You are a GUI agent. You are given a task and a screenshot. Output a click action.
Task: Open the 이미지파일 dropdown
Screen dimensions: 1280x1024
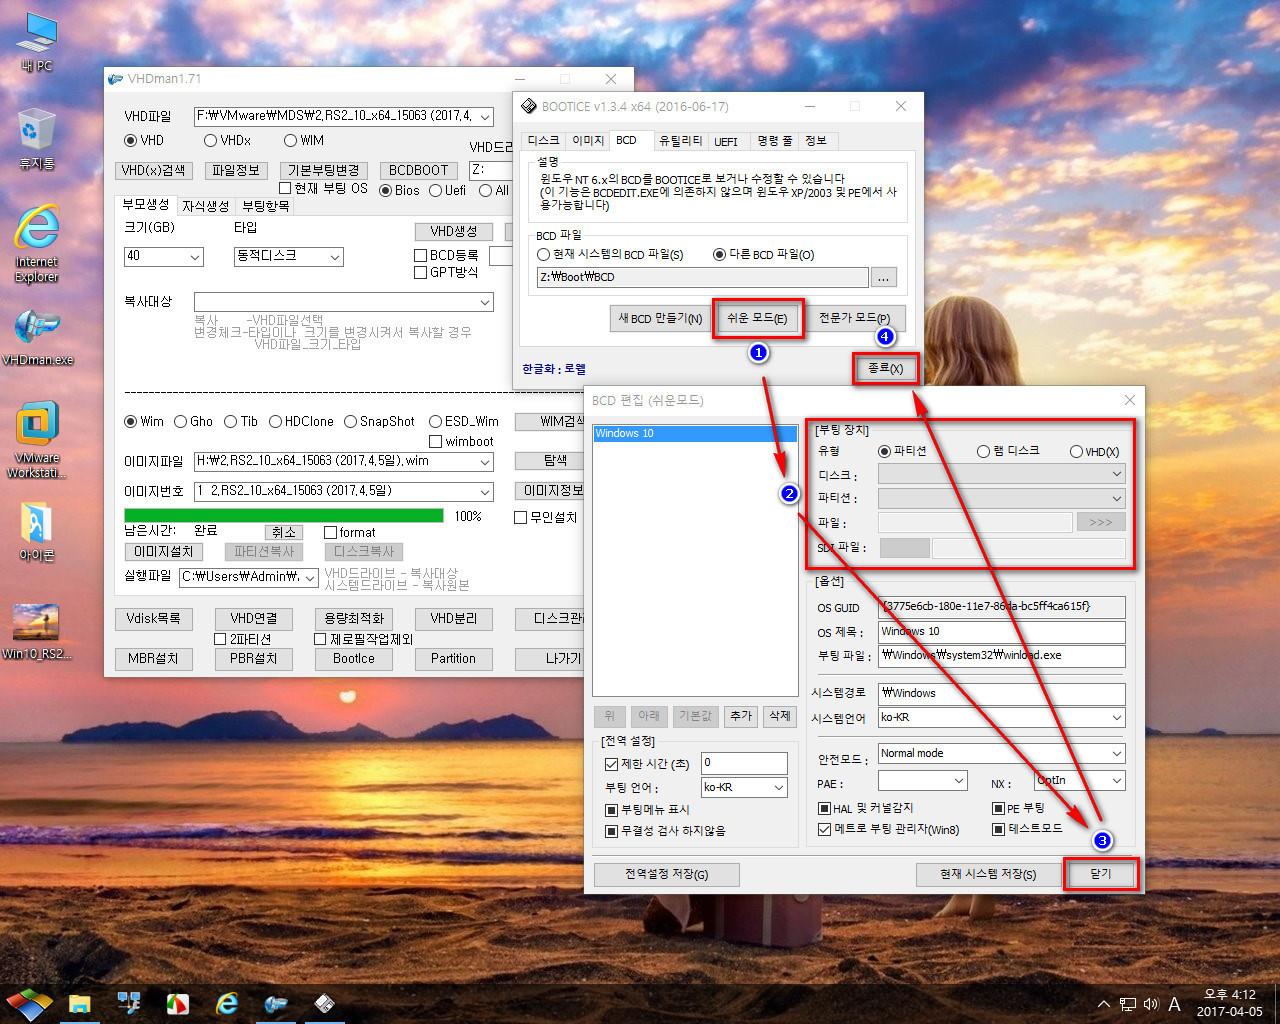click(x=485, y=462)
